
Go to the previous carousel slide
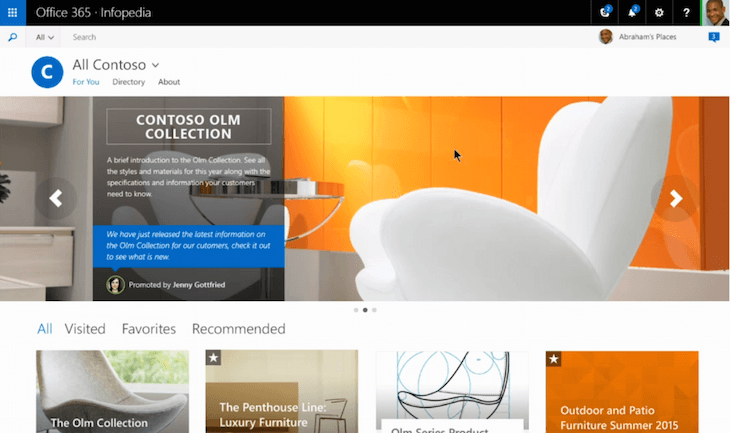[x=56, y=198]
